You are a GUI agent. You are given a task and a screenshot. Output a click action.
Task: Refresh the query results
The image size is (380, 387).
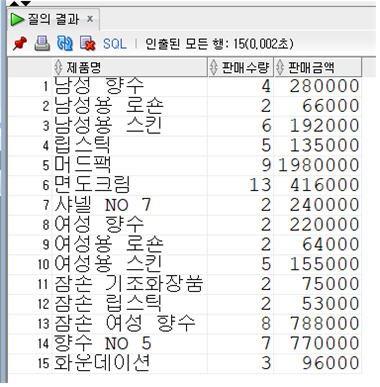click(65, 43)
